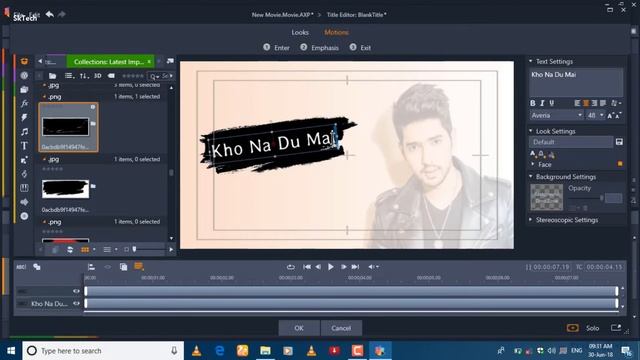Image resolution: width=640 pixels, height=360 pixels.
Task: Toggle bold text formatting
Action: click(533, 103)
